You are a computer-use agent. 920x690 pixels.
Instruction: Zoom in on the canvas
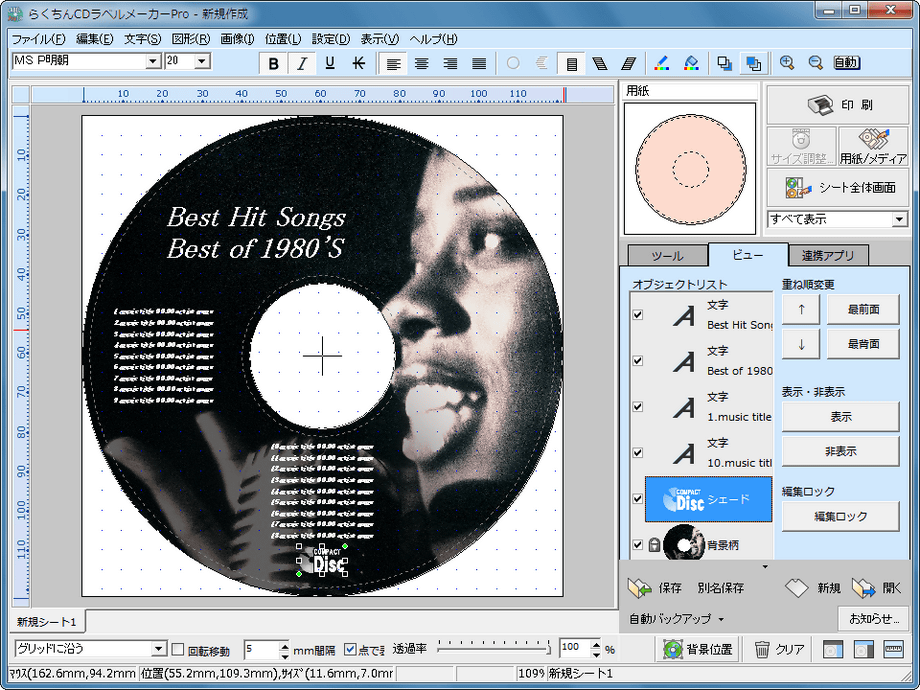tap(787, 63)
